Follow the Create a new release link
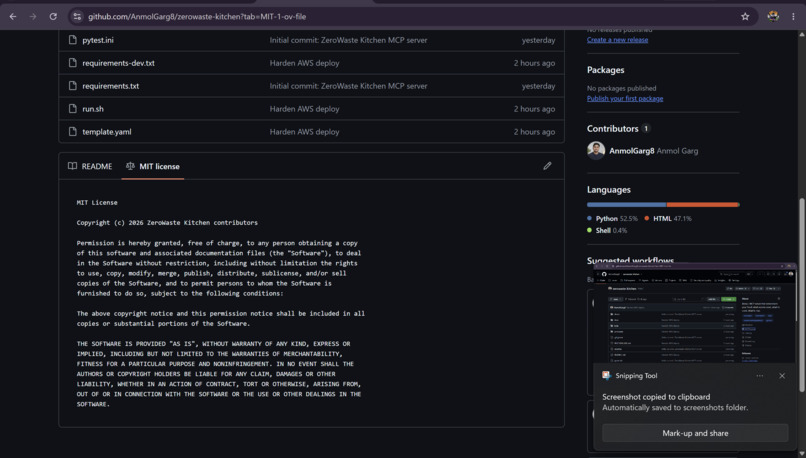The image size is (806, 458). tap(617, 40)
